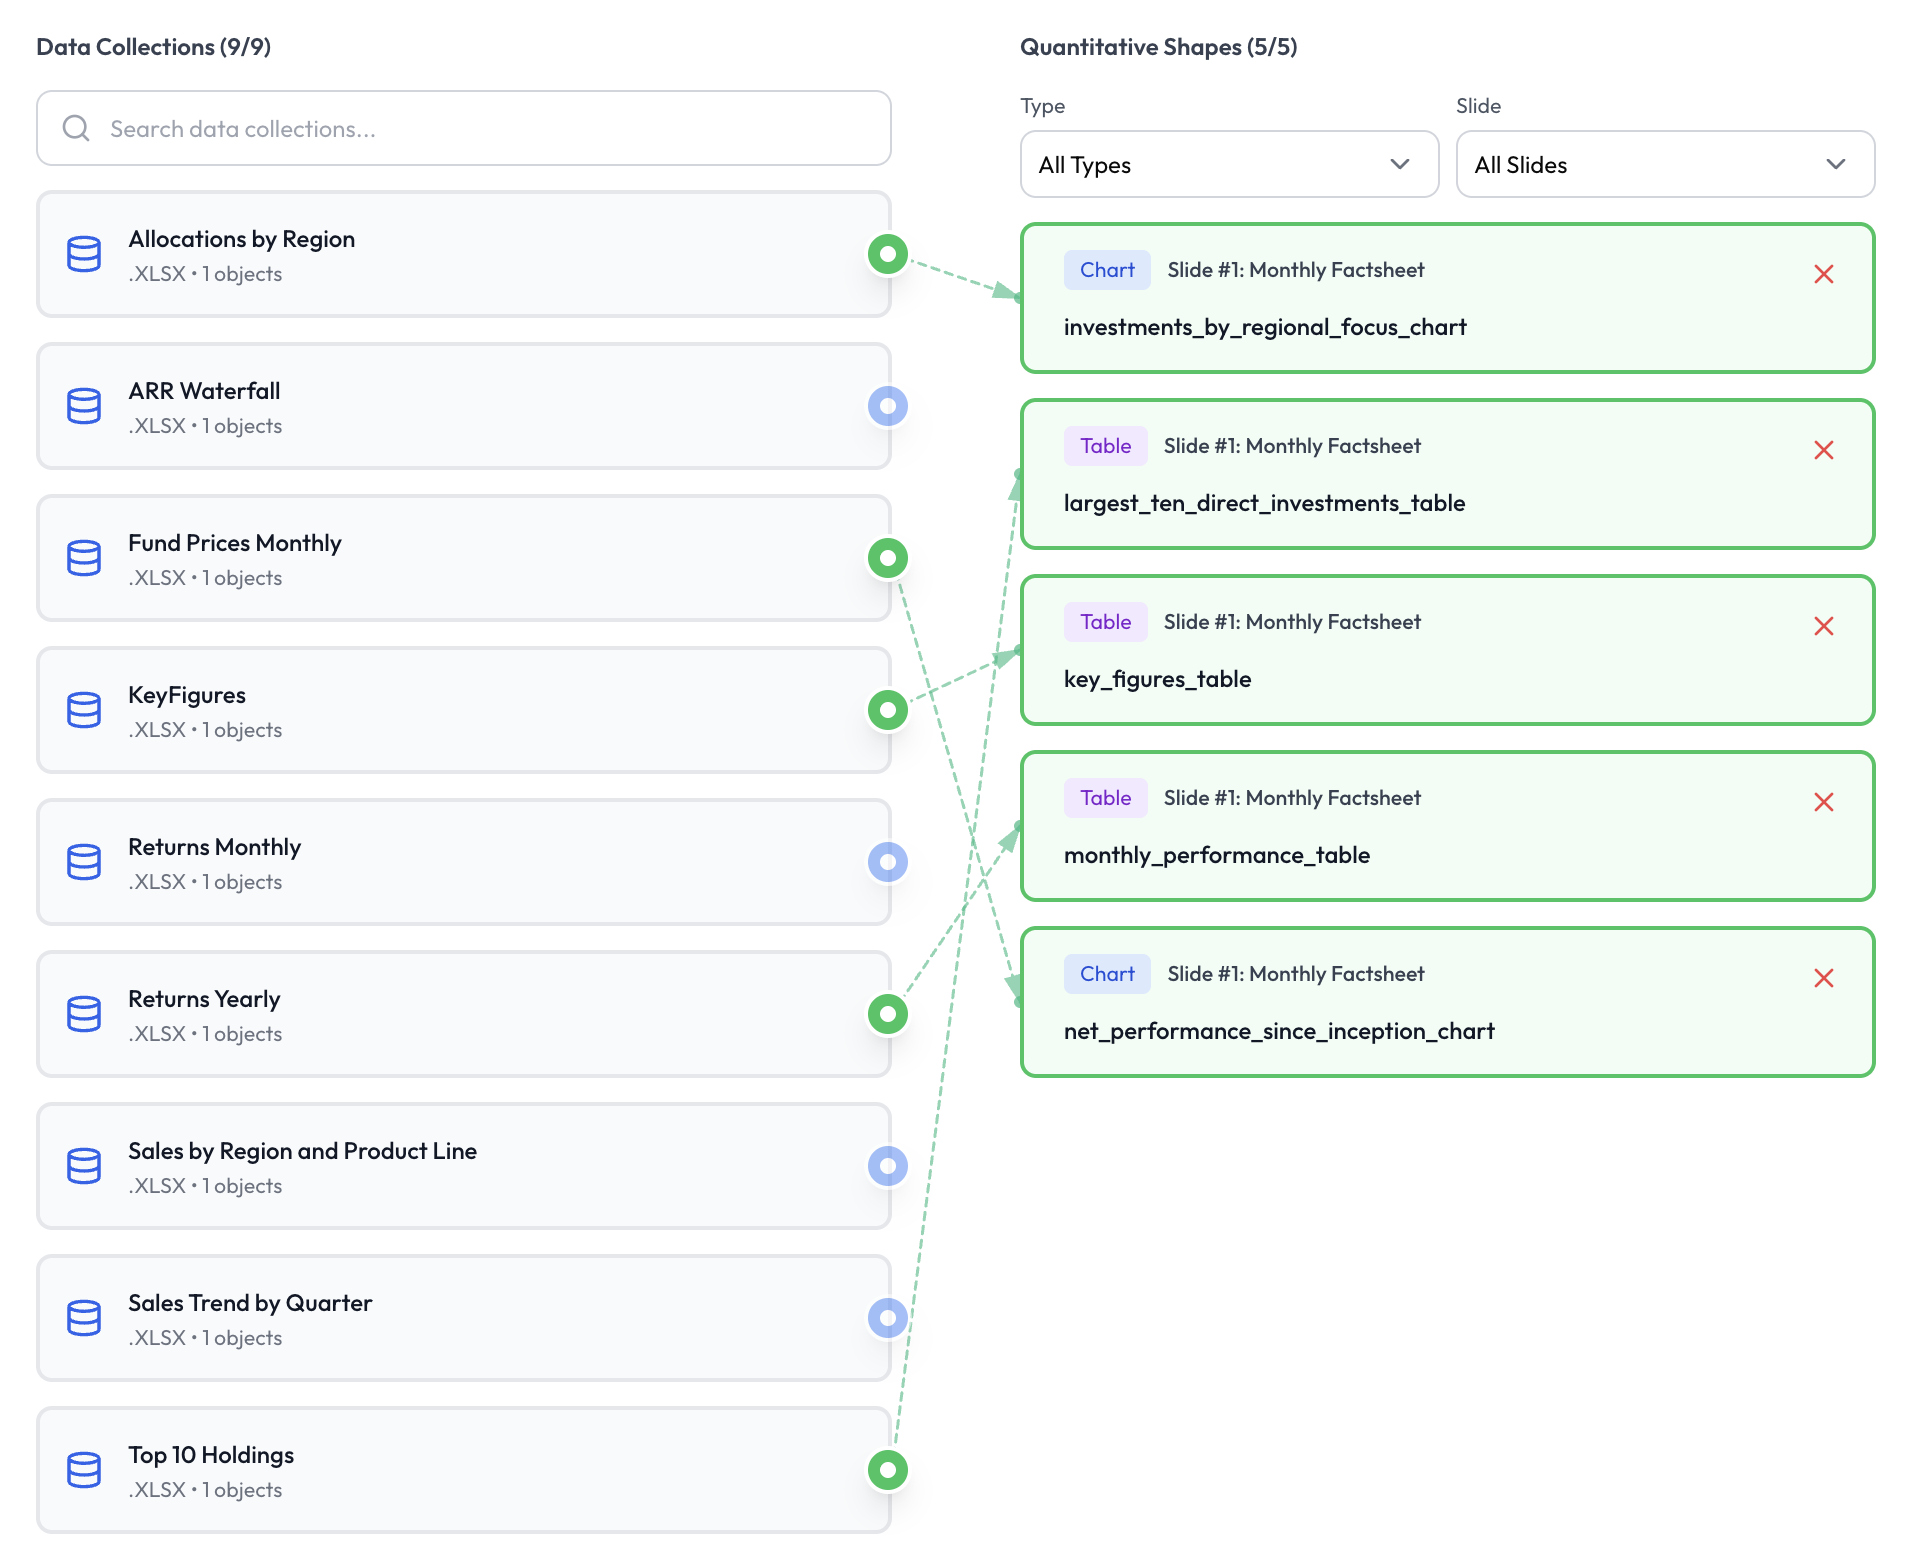Image resolution: width=1912 pixels, height=1562 pixels.
Task: Click the Chart tag on investments_by_regional_focus_chart
Action: pos(1106,270)
